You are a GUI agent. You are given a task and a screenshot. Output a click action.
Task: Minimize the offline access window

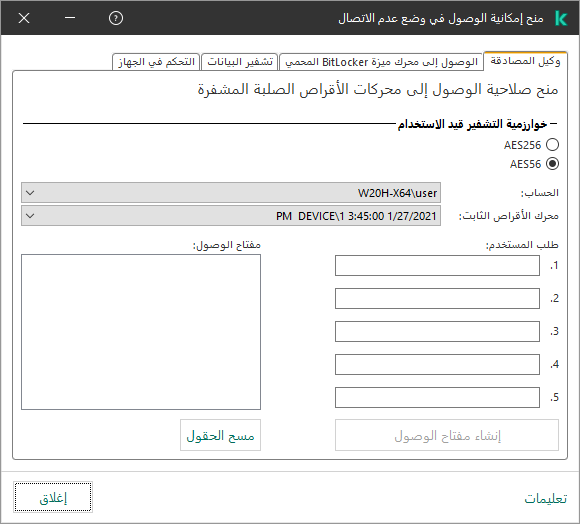click(70, 18)
